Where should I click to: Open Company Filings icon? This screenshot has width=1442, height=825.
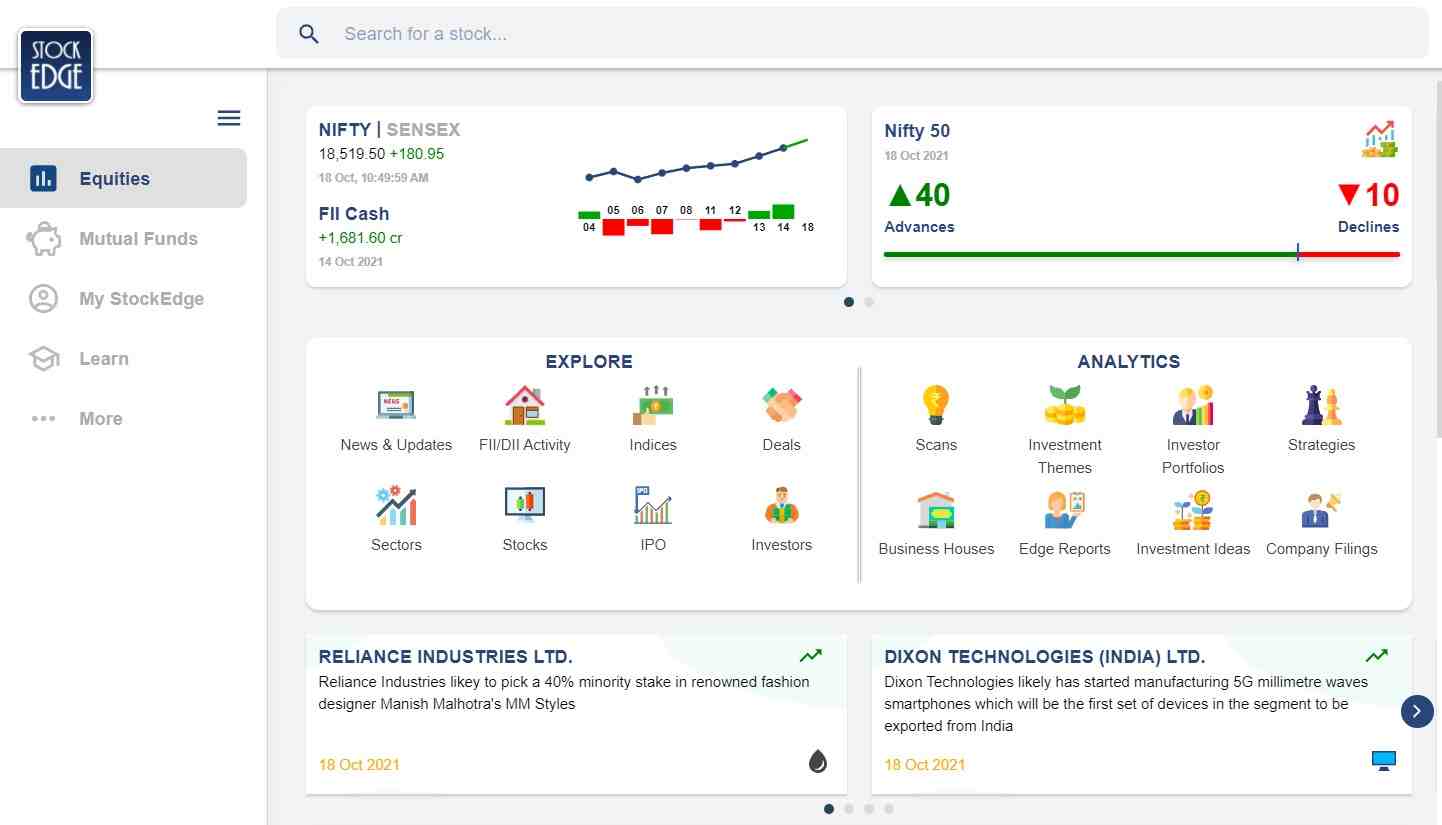tap(1321, 509)
